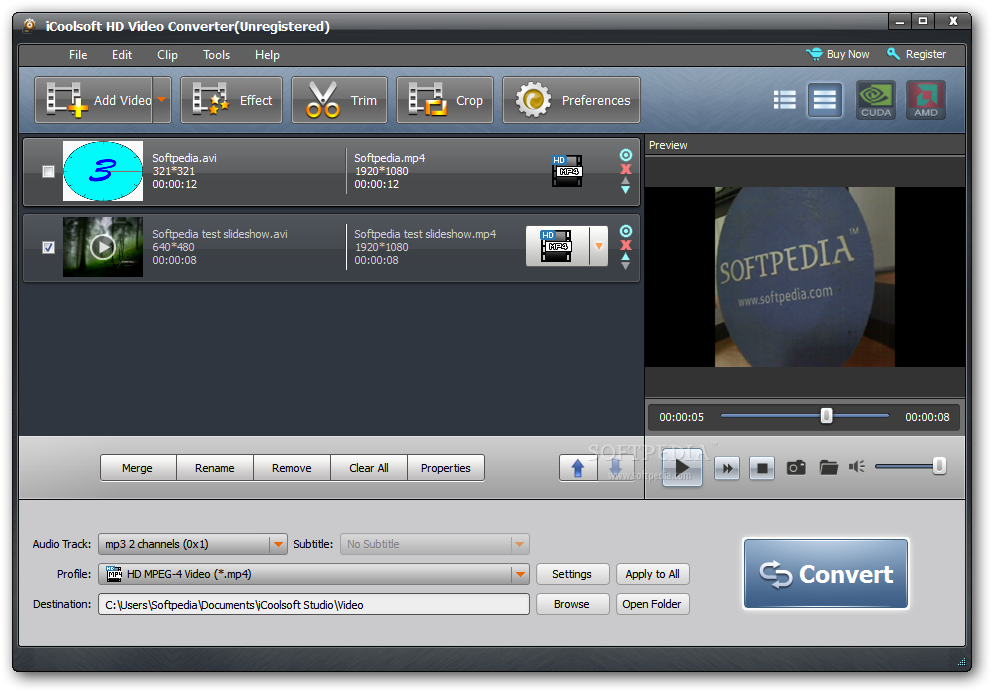Open the Profile dropdown
Viewport: 992px width, 692px height.
click(x=314, y=574)
